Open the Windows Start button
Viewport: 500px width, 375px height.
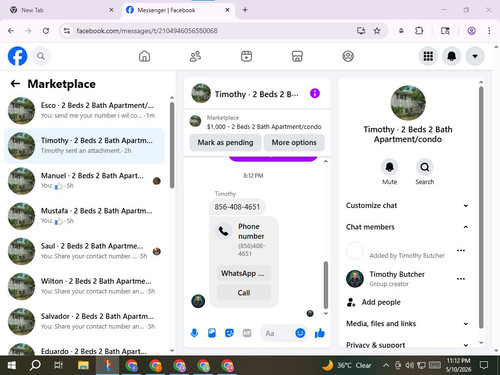click(12, 365)
